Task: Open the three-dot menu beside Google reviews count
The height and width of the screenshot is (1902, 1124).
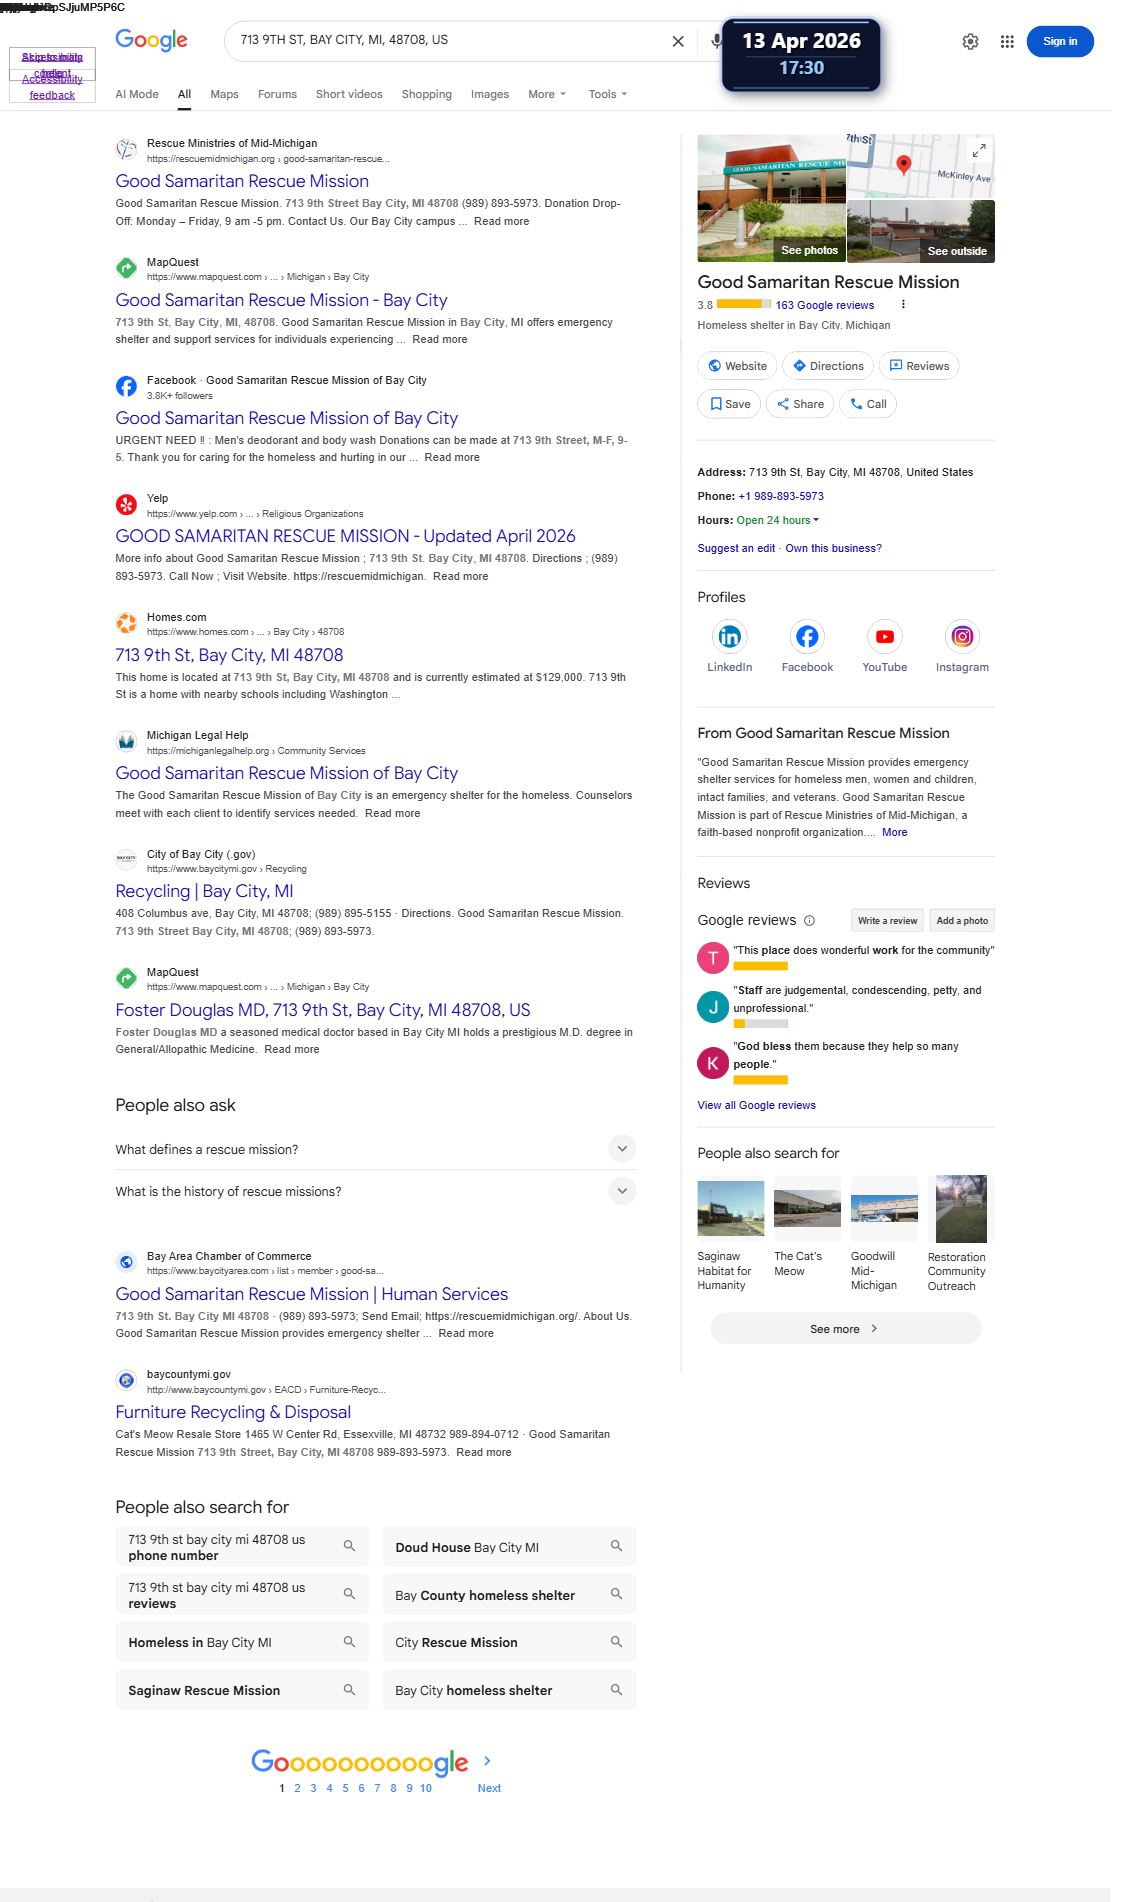Action: (x=903, y=305)
